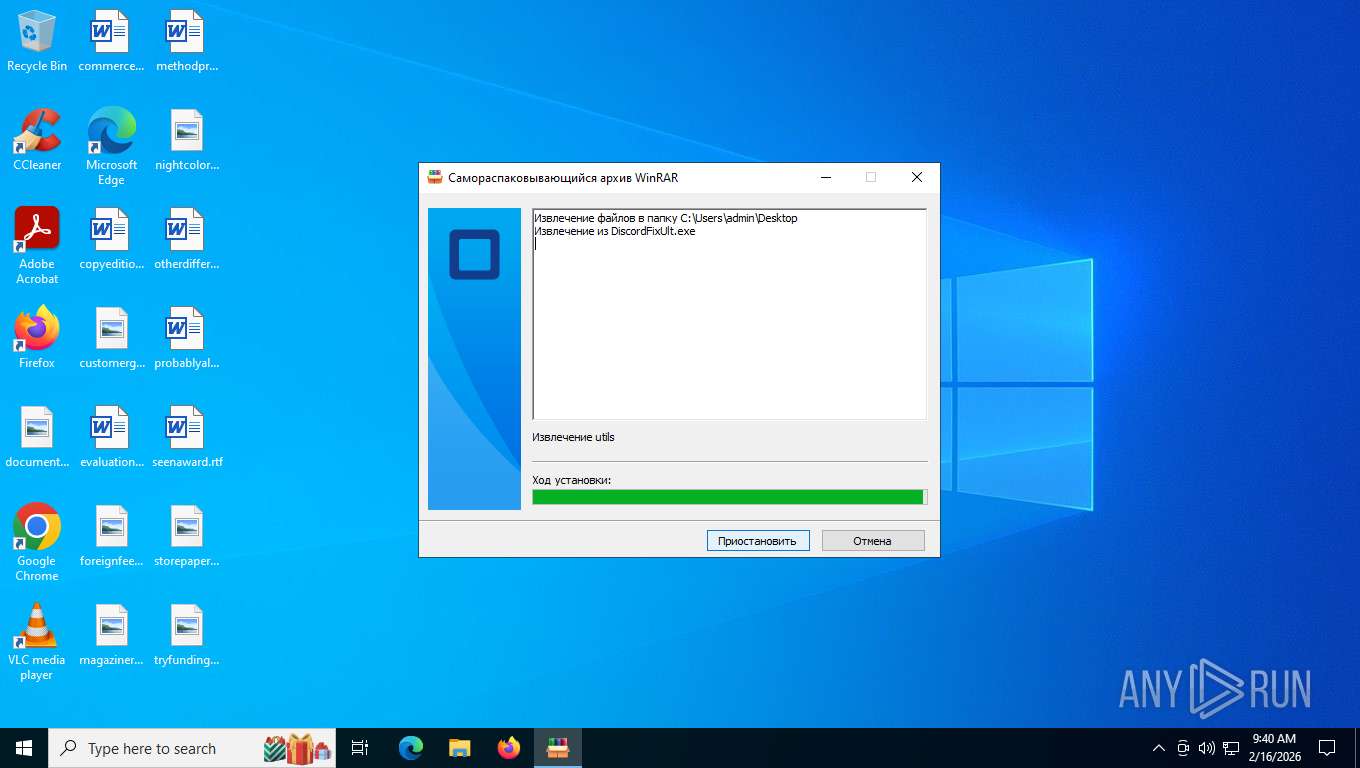
Task: Select the VLC media player shortcut
Action: click(x=37, y=641)
